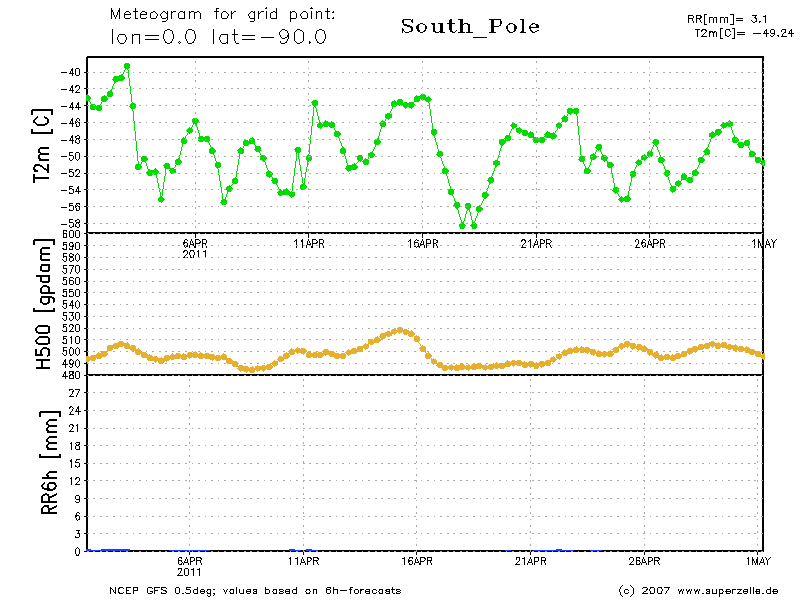Select the lon=0.0 lat=-90.0 coordinates text
800x600 pixels.
coord(217,38)
